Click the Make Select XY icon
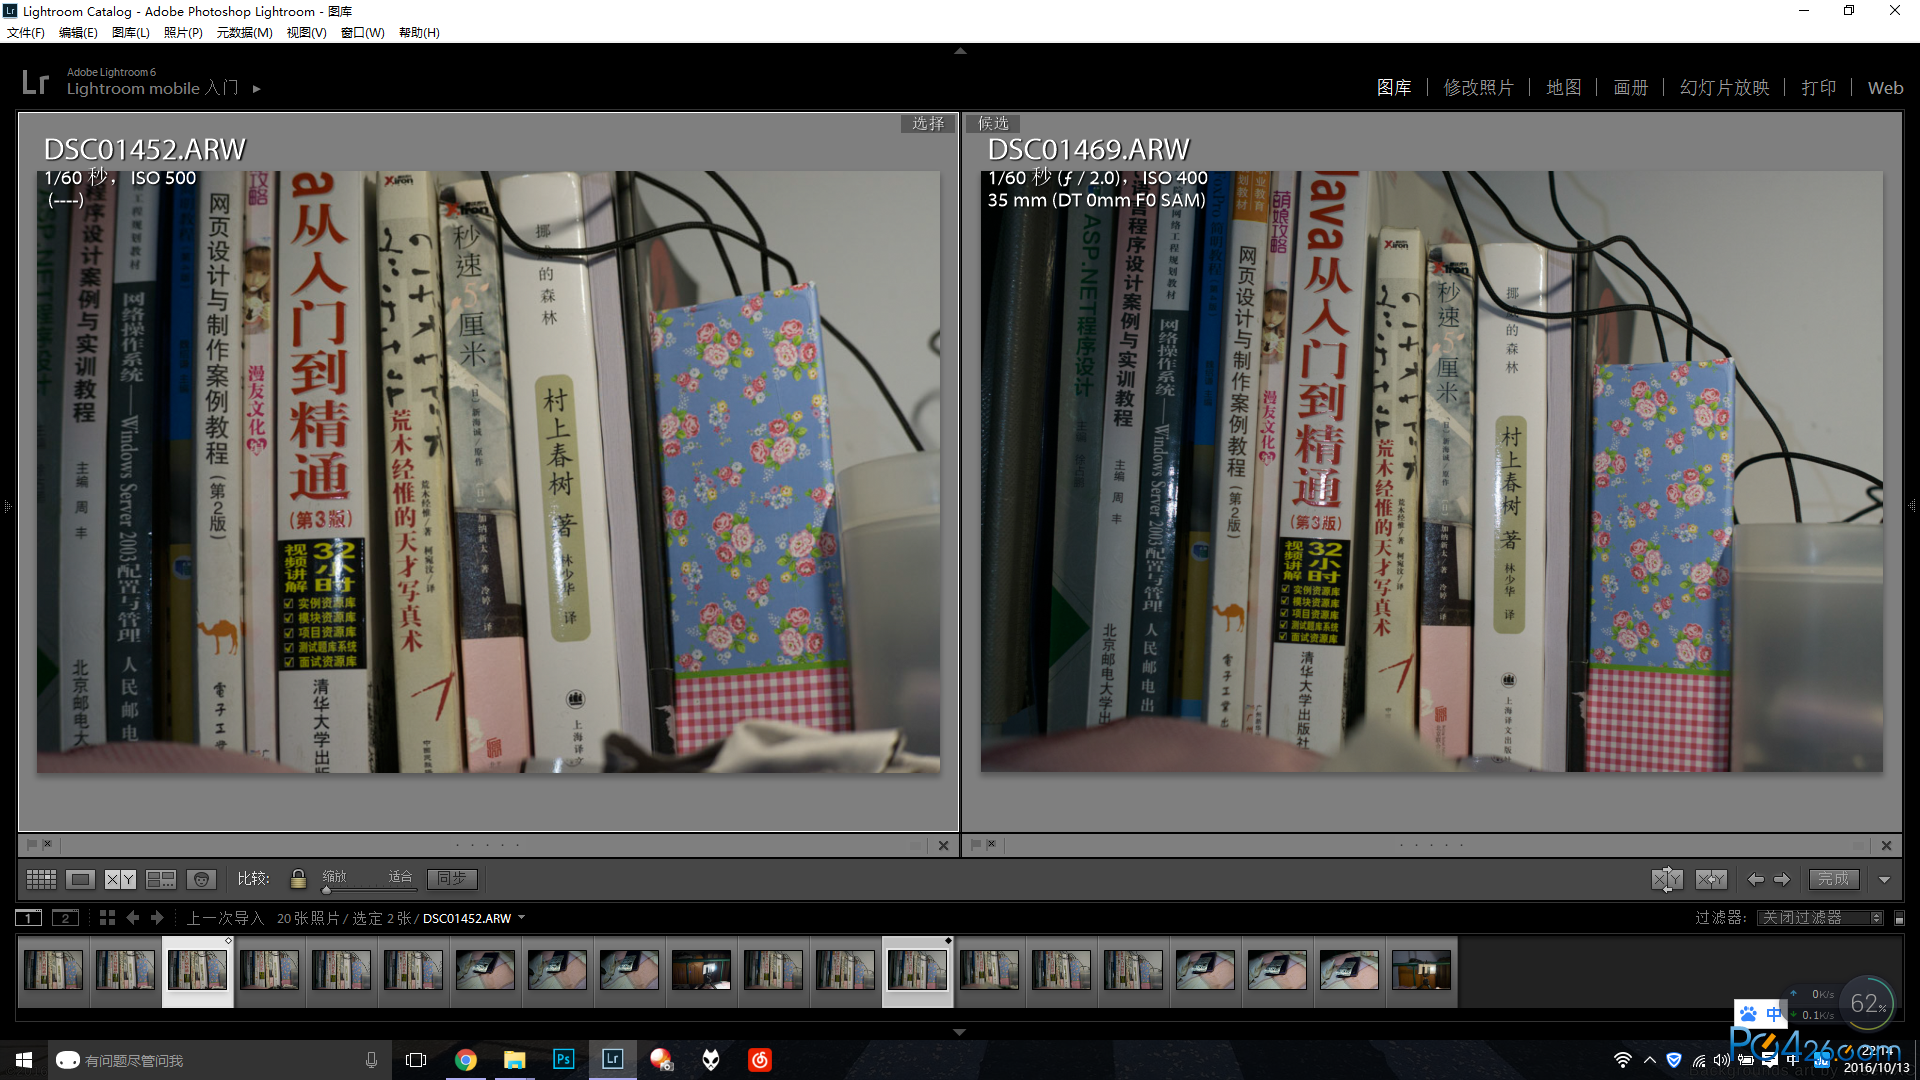The height and width of the screenshot is (1080, 1920). (x=1711, y=879)
